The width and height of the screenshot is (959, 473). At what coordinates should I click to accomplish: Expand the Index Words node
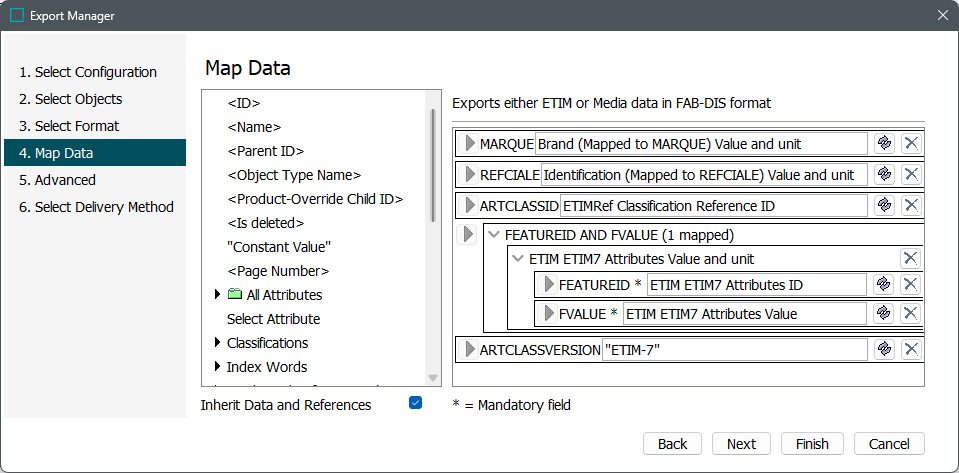(218, 367)
